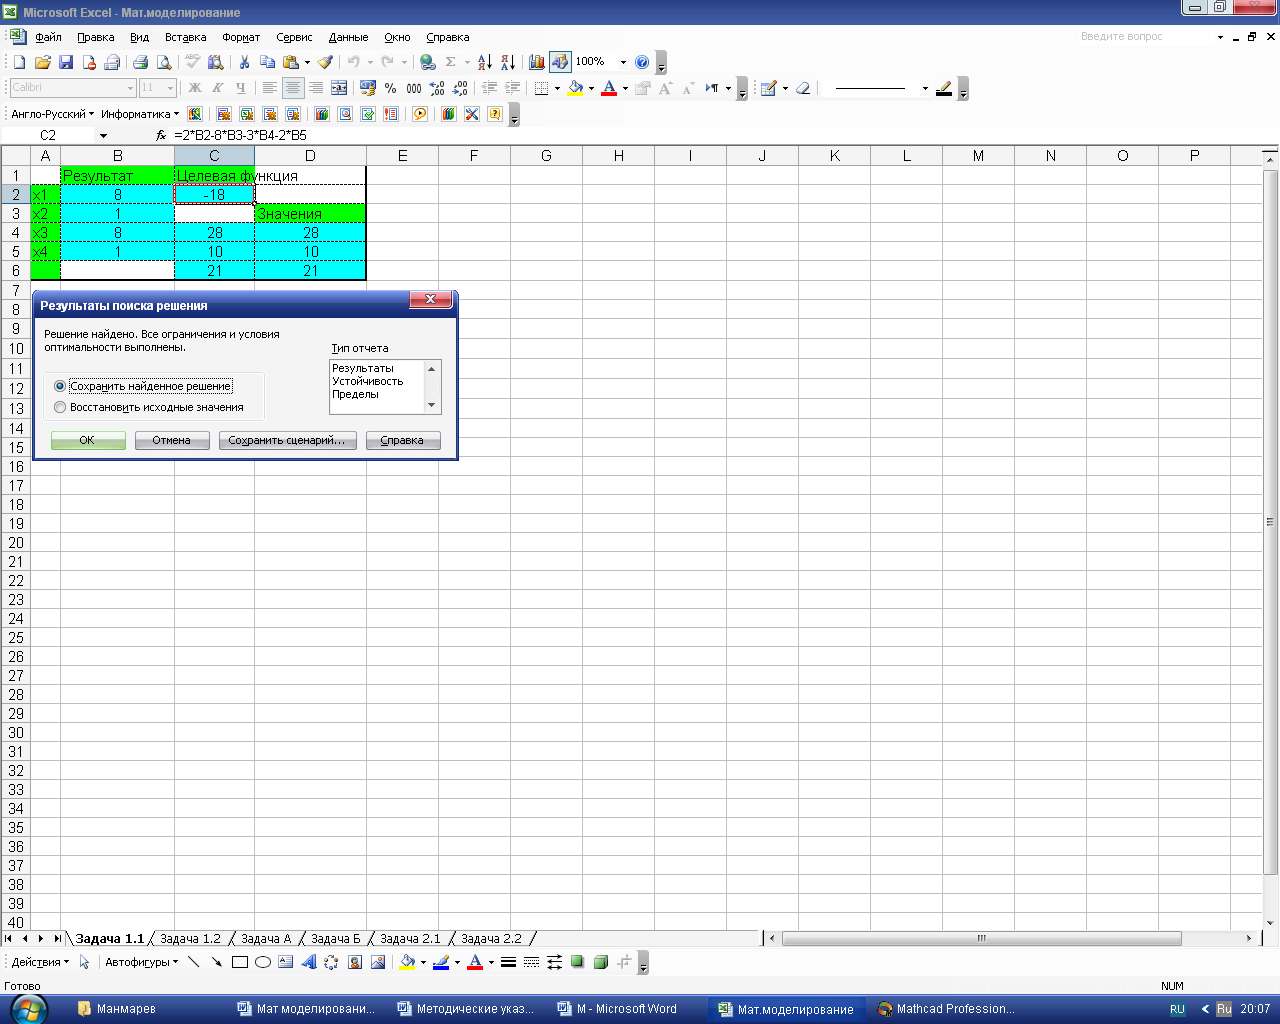This screenshot has height=1024, width=1280.
Task: Open the Вставка menu
Action: [x=185, y=37]
